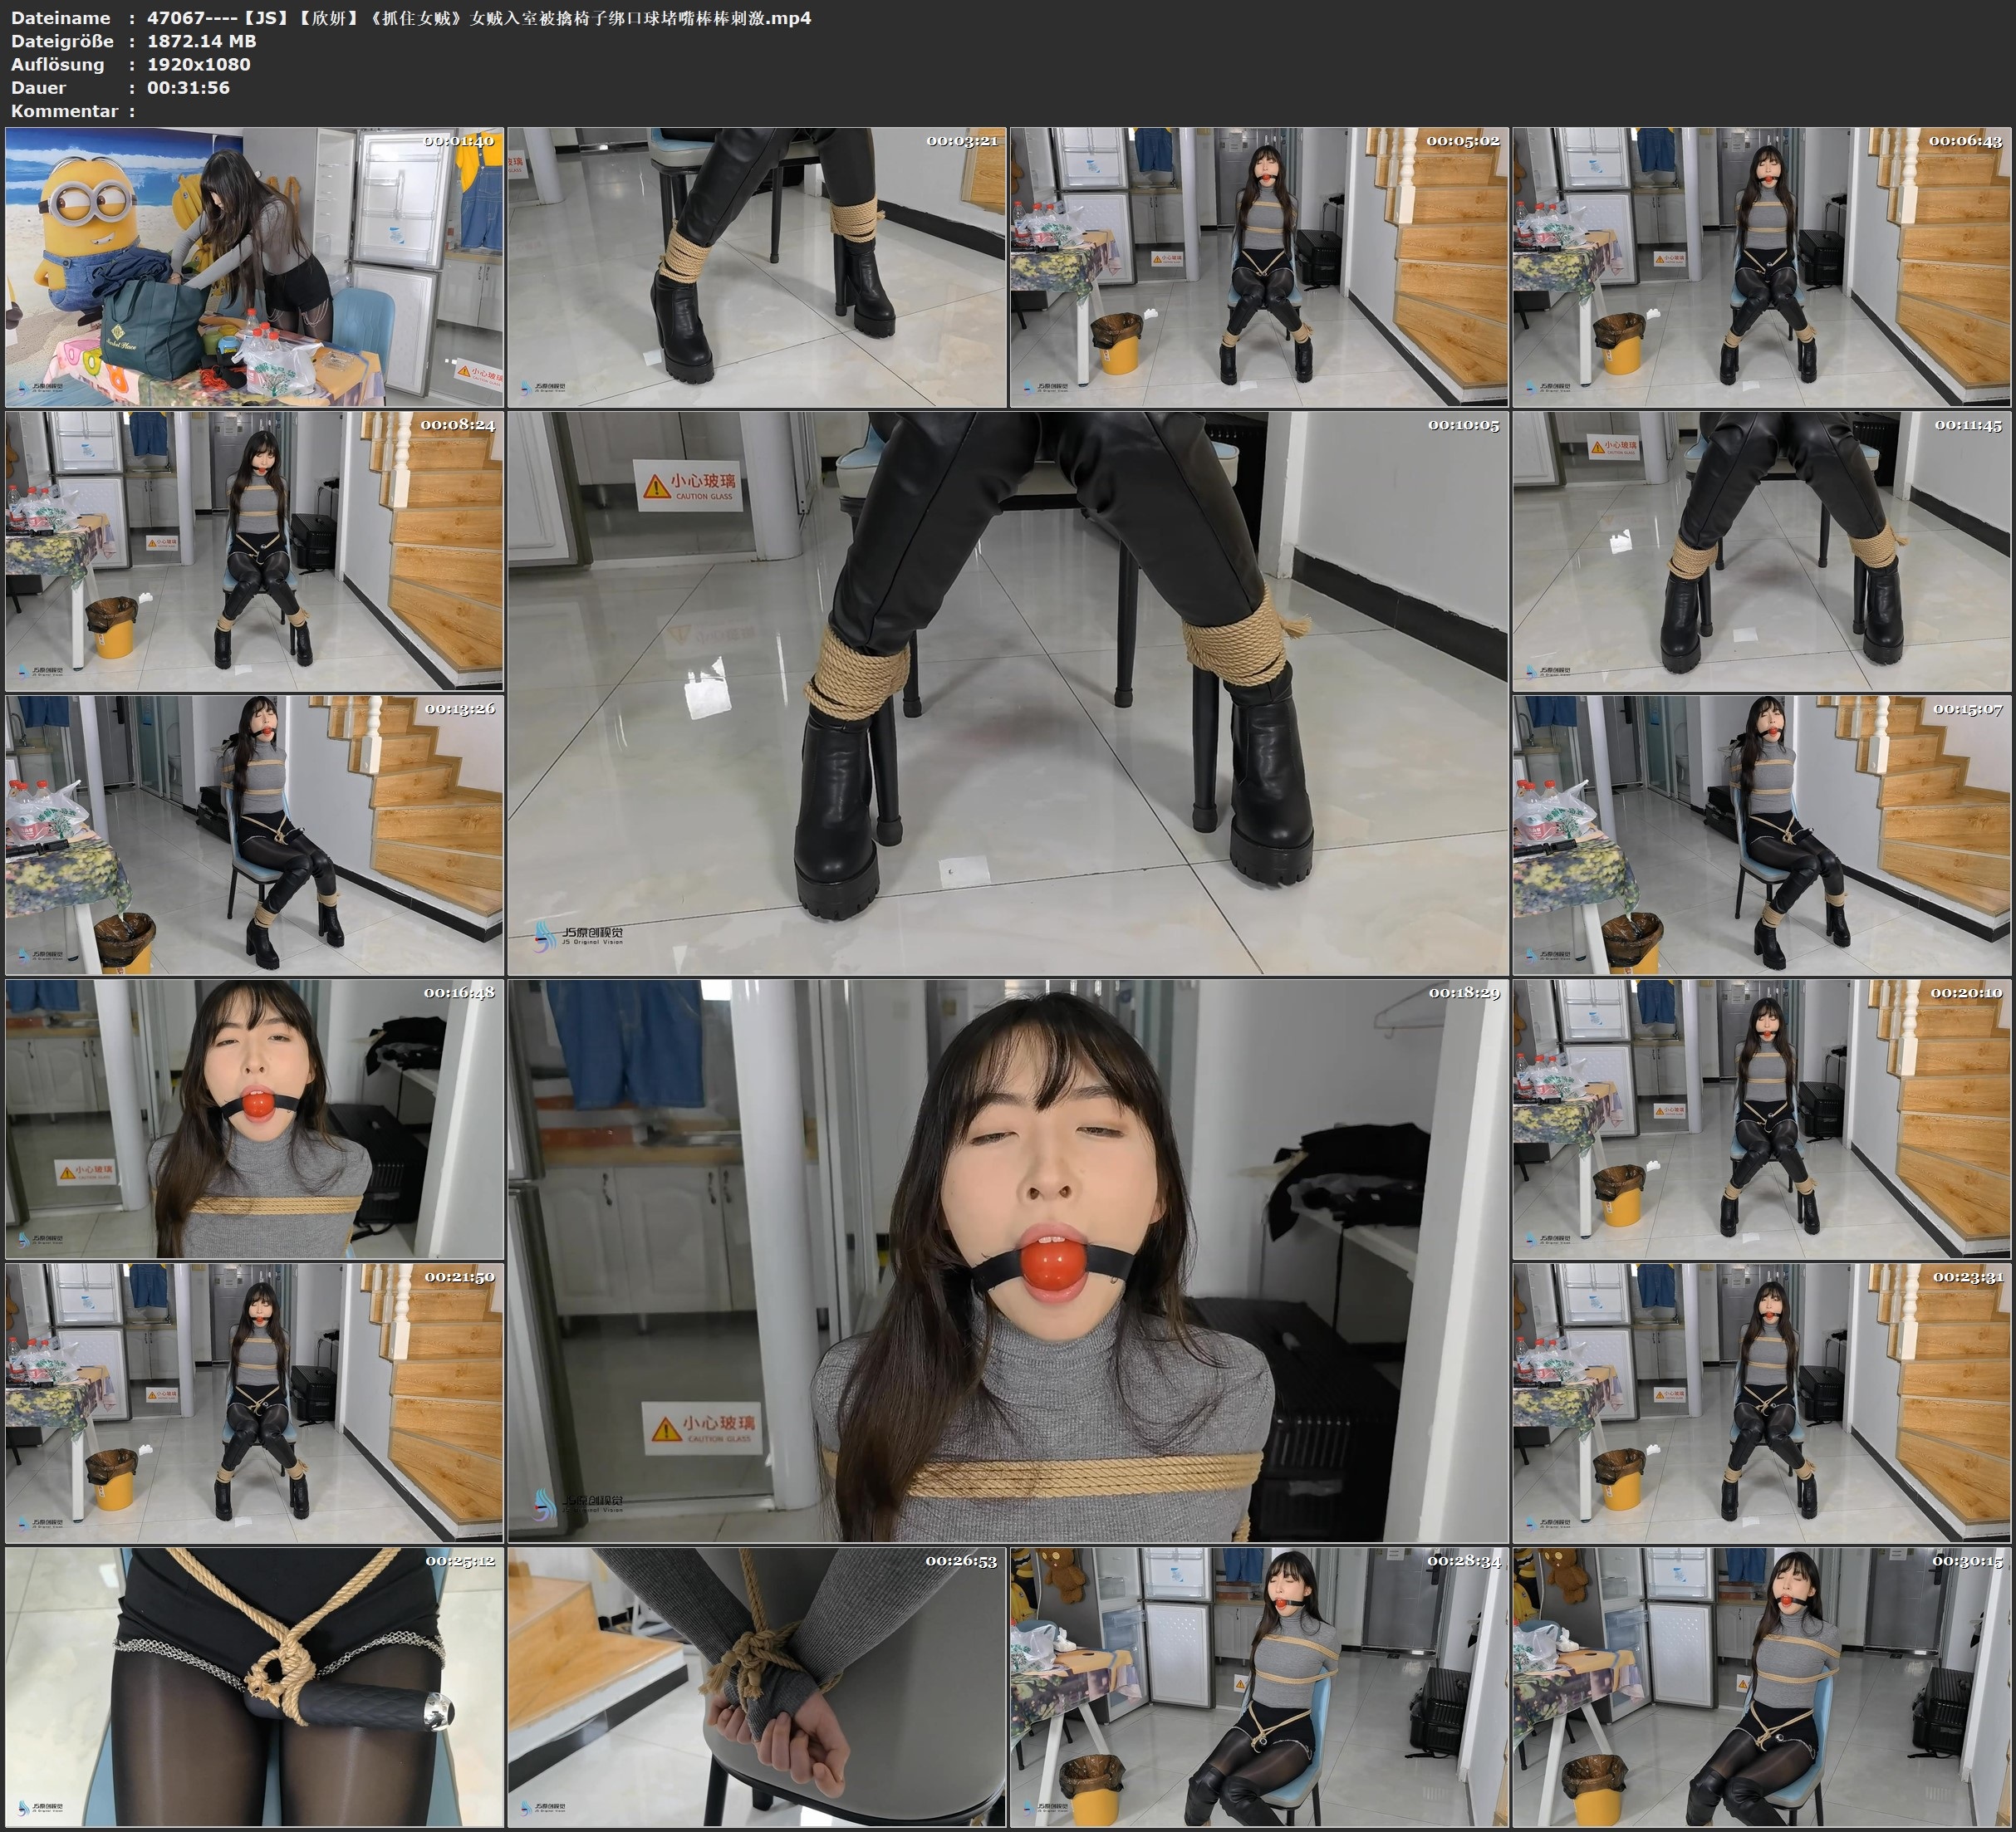This screenshot has height=1832, width=2016.
Task: Click the frame timestamped 00:21:50
Action: point(254,1402)
